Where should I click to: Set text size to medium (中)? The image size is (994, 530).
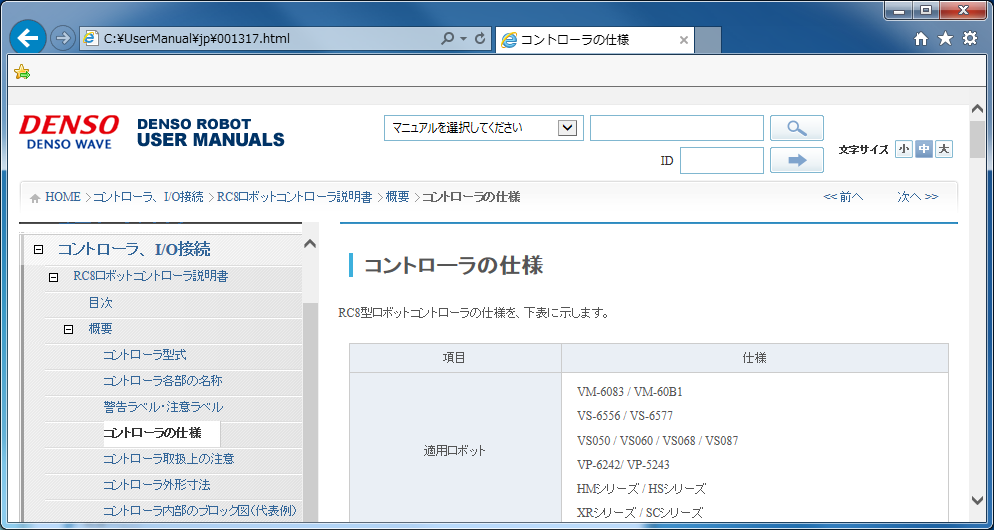[924, 149]
